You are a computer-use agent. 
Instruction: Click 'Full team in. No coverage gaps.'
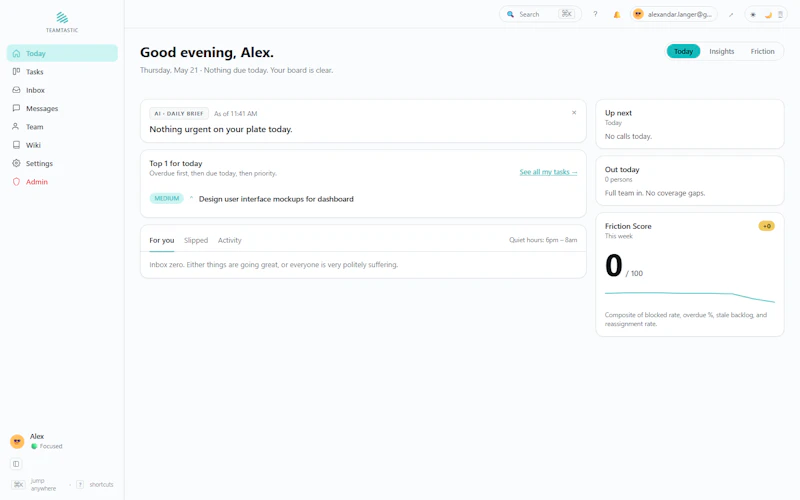655,193
